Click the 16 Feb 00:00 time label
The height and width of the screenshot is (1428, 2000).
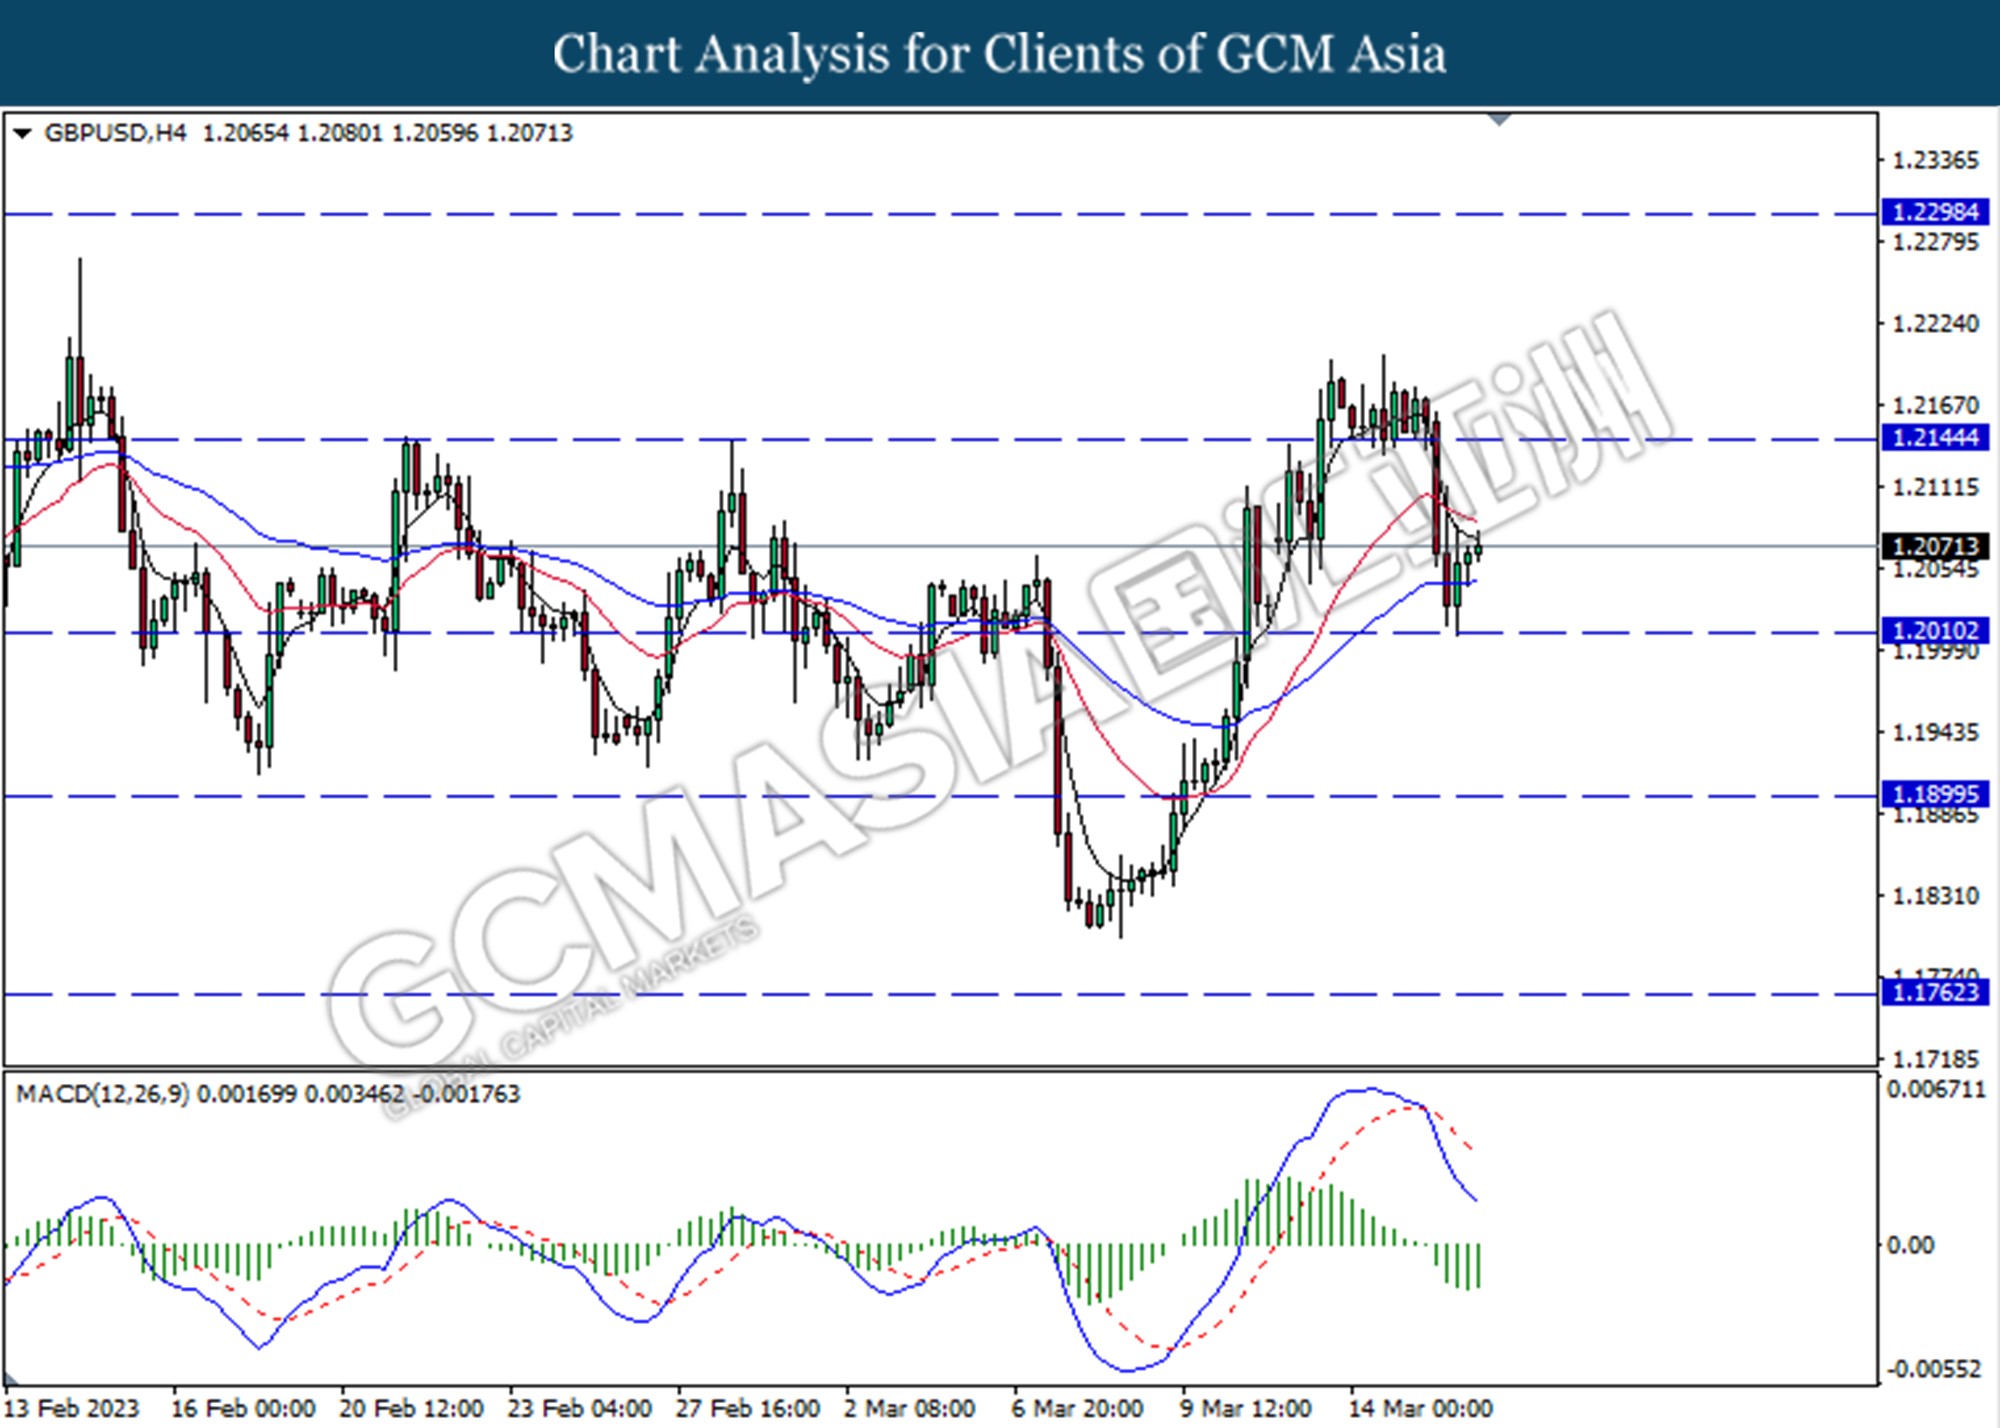pyautogui.click(x=243, y=1408)
